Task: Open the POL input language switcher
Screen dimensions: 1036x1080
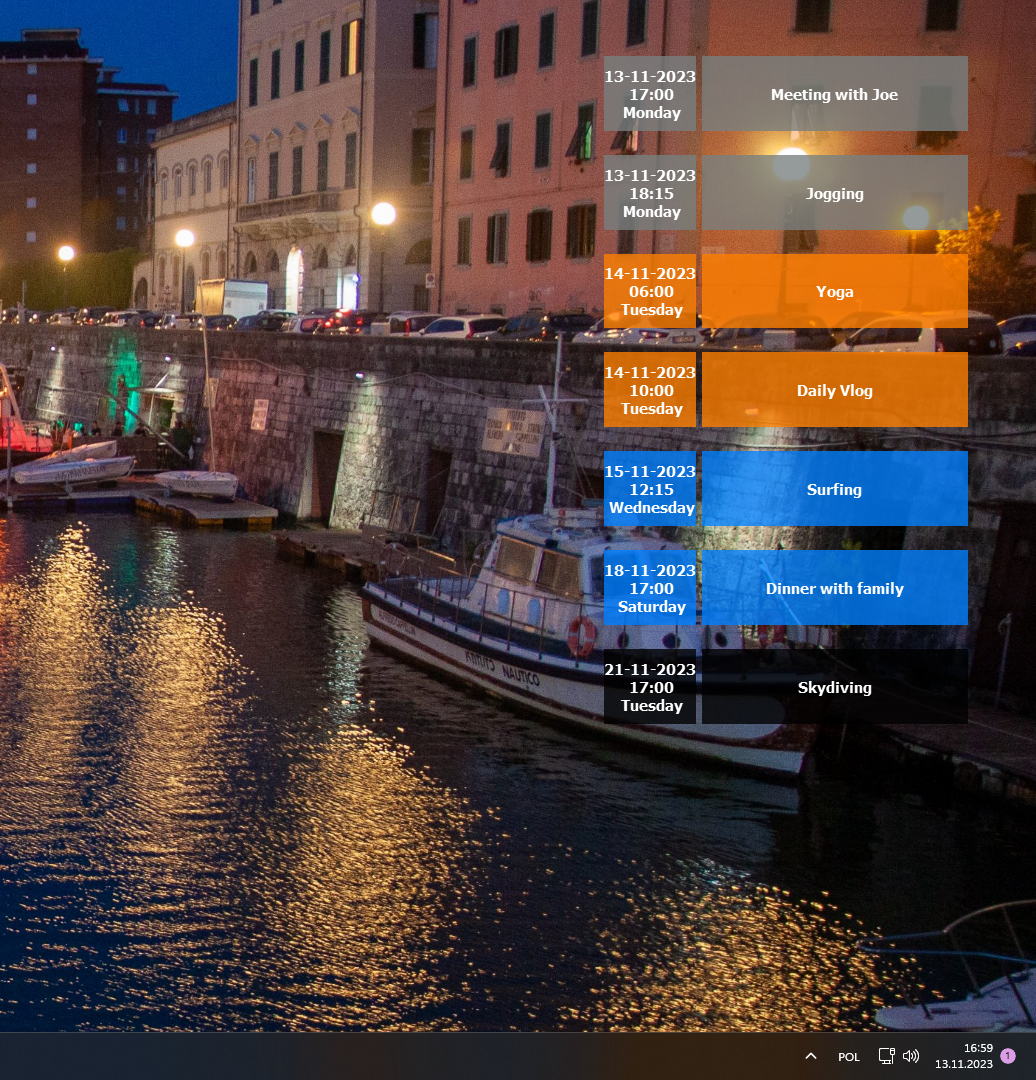Action: click(x=849, y=1057)
